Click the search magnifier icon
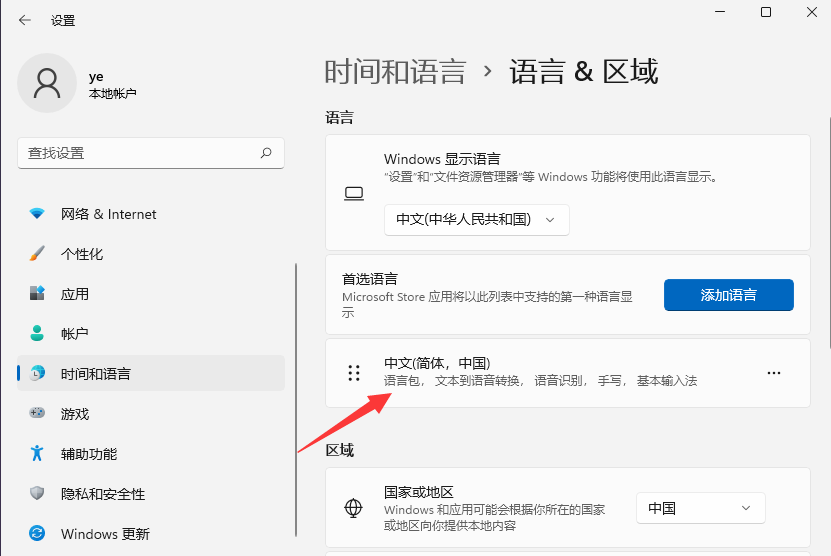This screenshot has height=556, width=831. click(x=266, y=153)
